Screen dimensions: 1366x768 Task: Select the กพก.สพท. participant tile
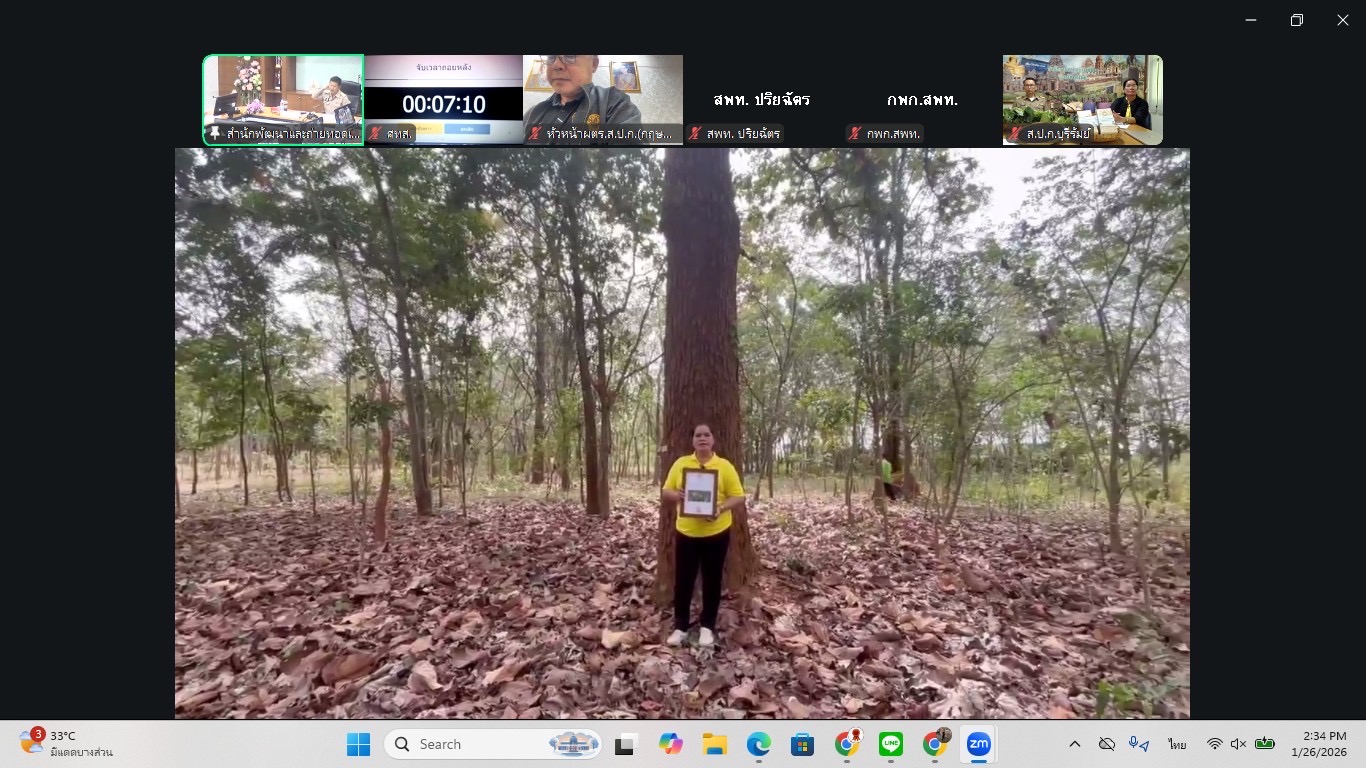922,99
